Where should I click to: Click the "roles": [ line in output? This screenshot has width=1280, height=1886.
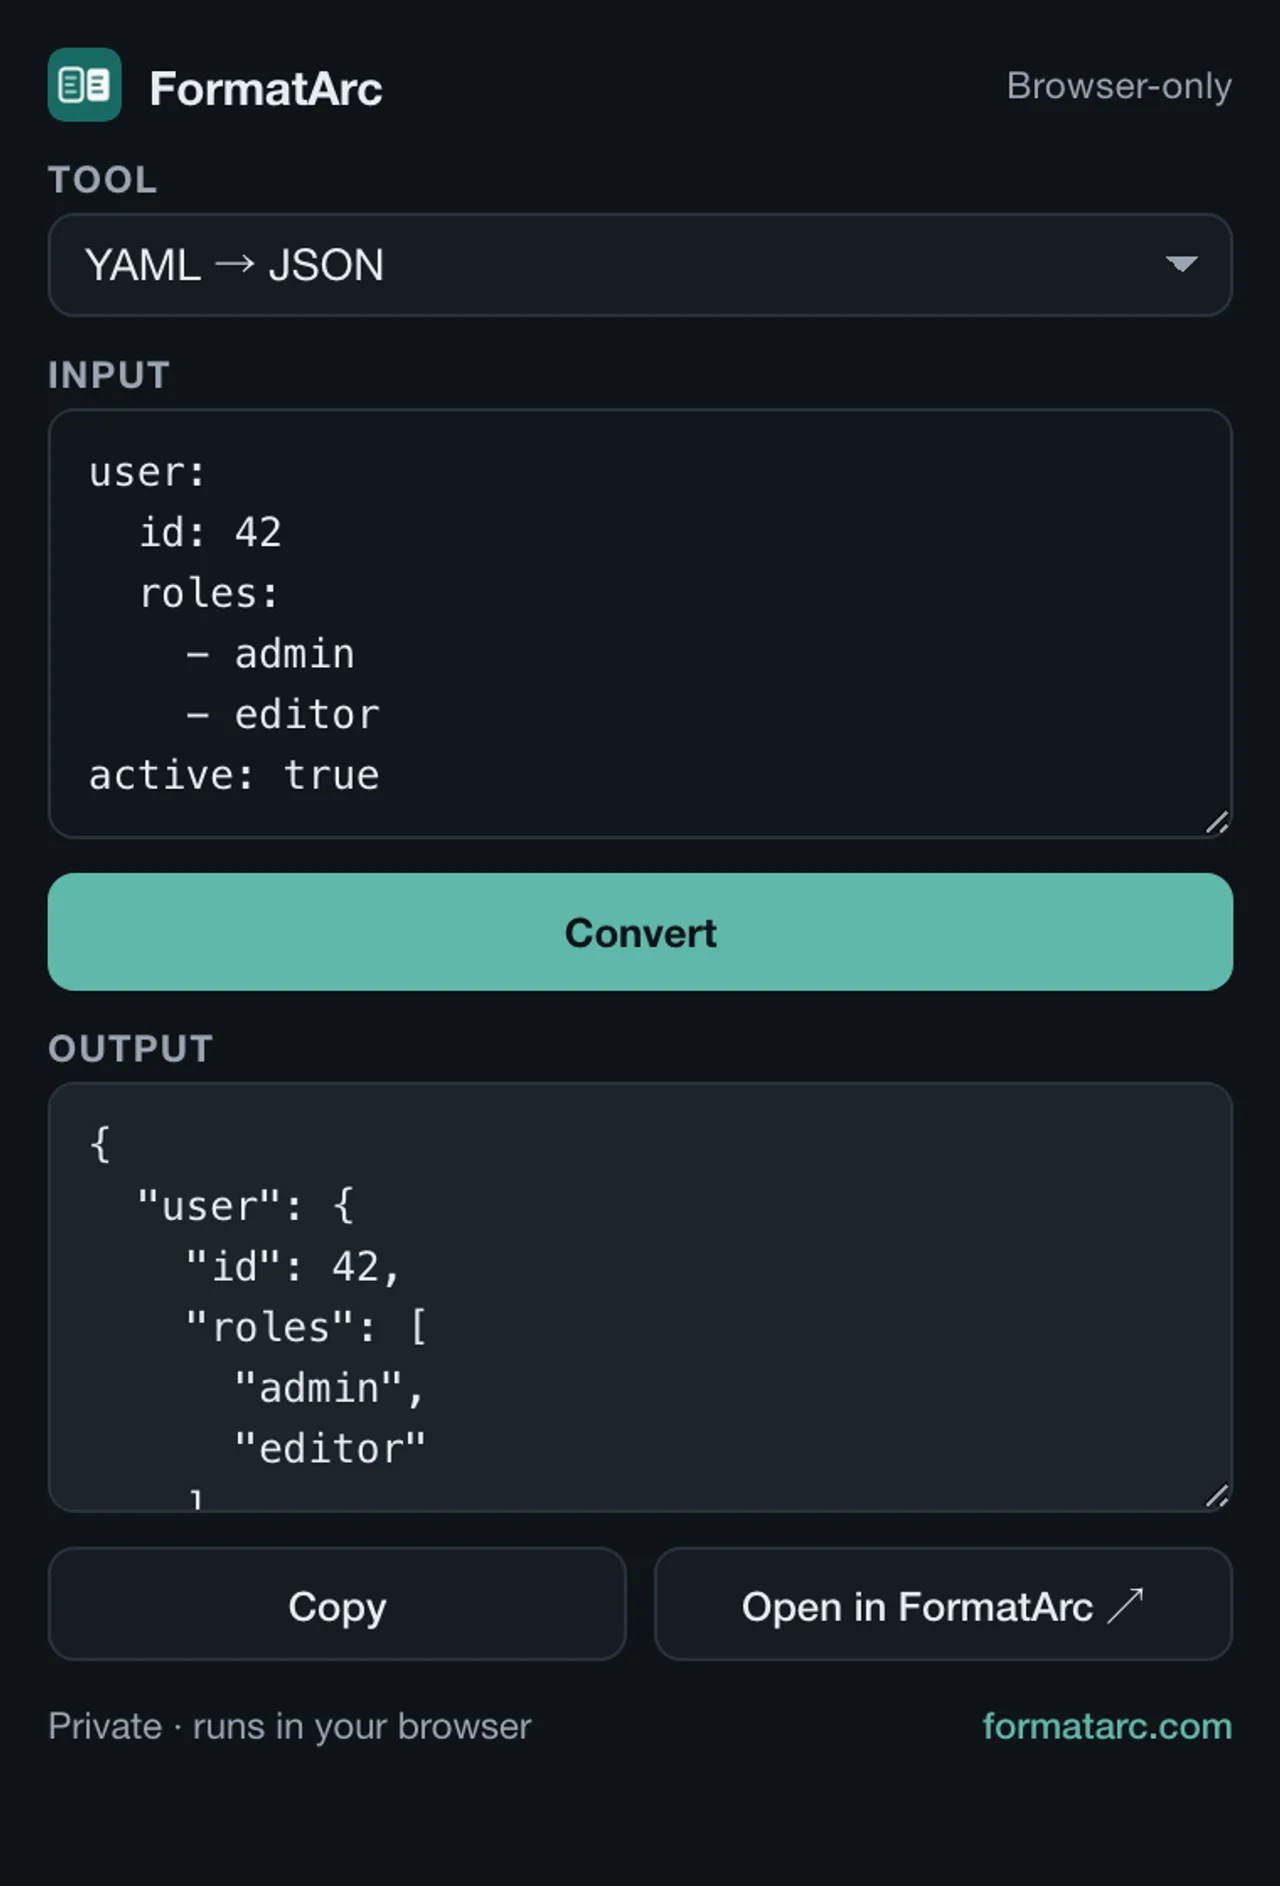coord(306,1327)
